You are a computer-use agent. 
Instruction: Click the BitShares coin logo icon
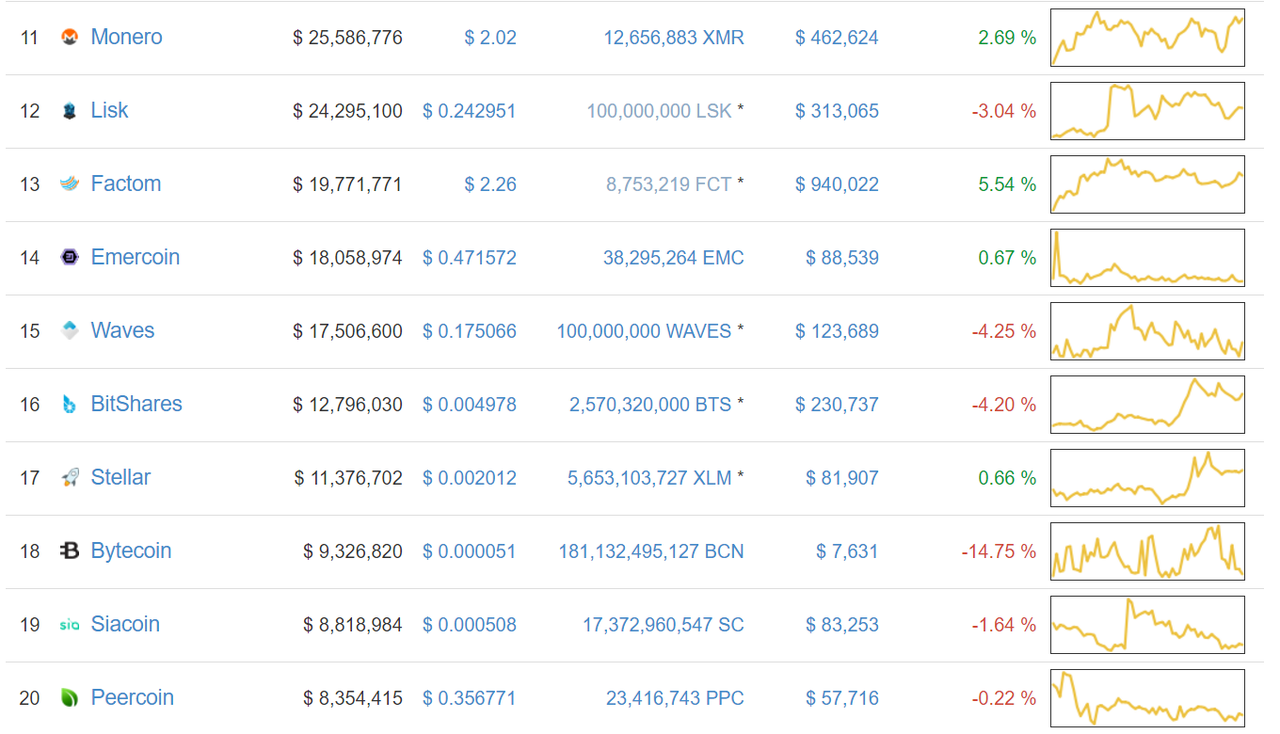click(69, 405)
